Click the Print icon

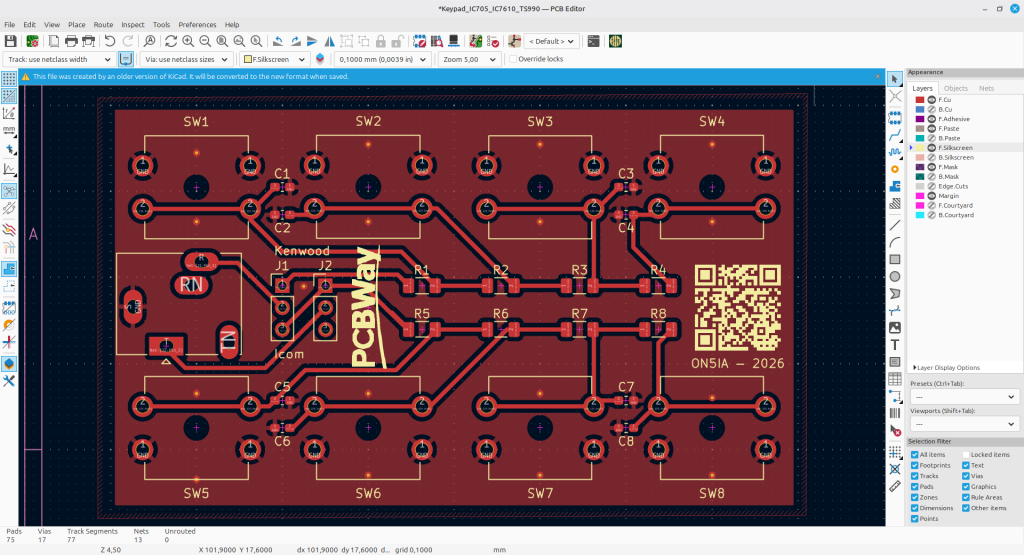click(71, 41)
